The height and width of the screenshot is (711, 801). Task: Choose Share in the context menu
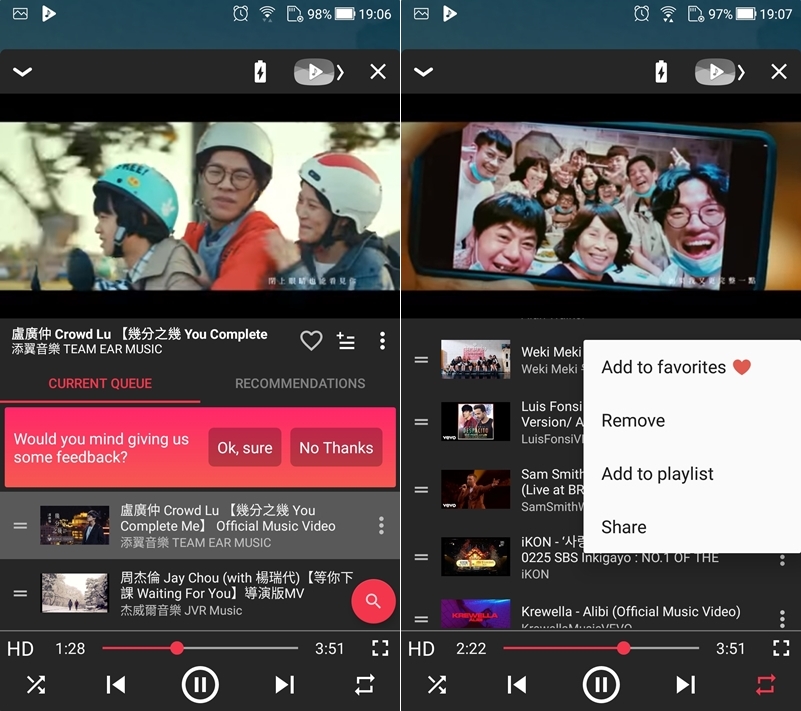692,527
